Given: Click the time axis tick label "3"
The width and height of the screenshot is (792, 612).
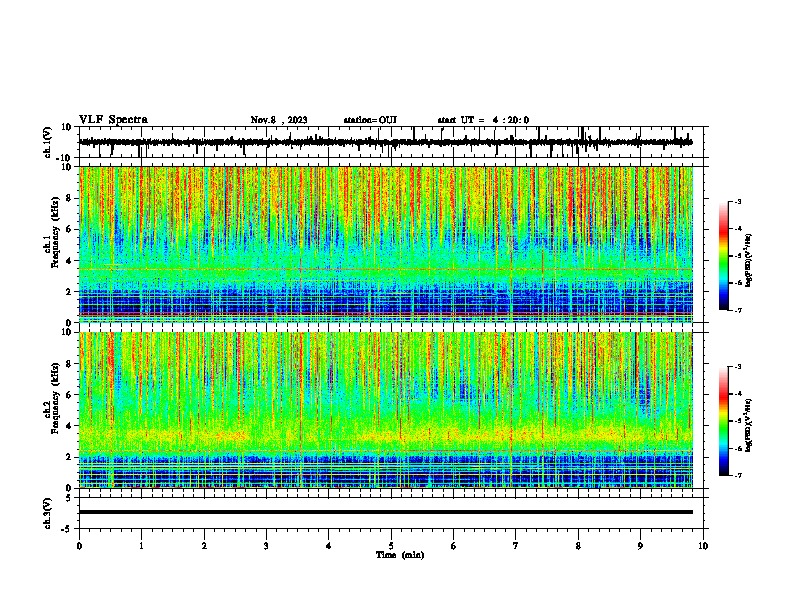Looking at the screenshot, I should (x=266, y=546).
